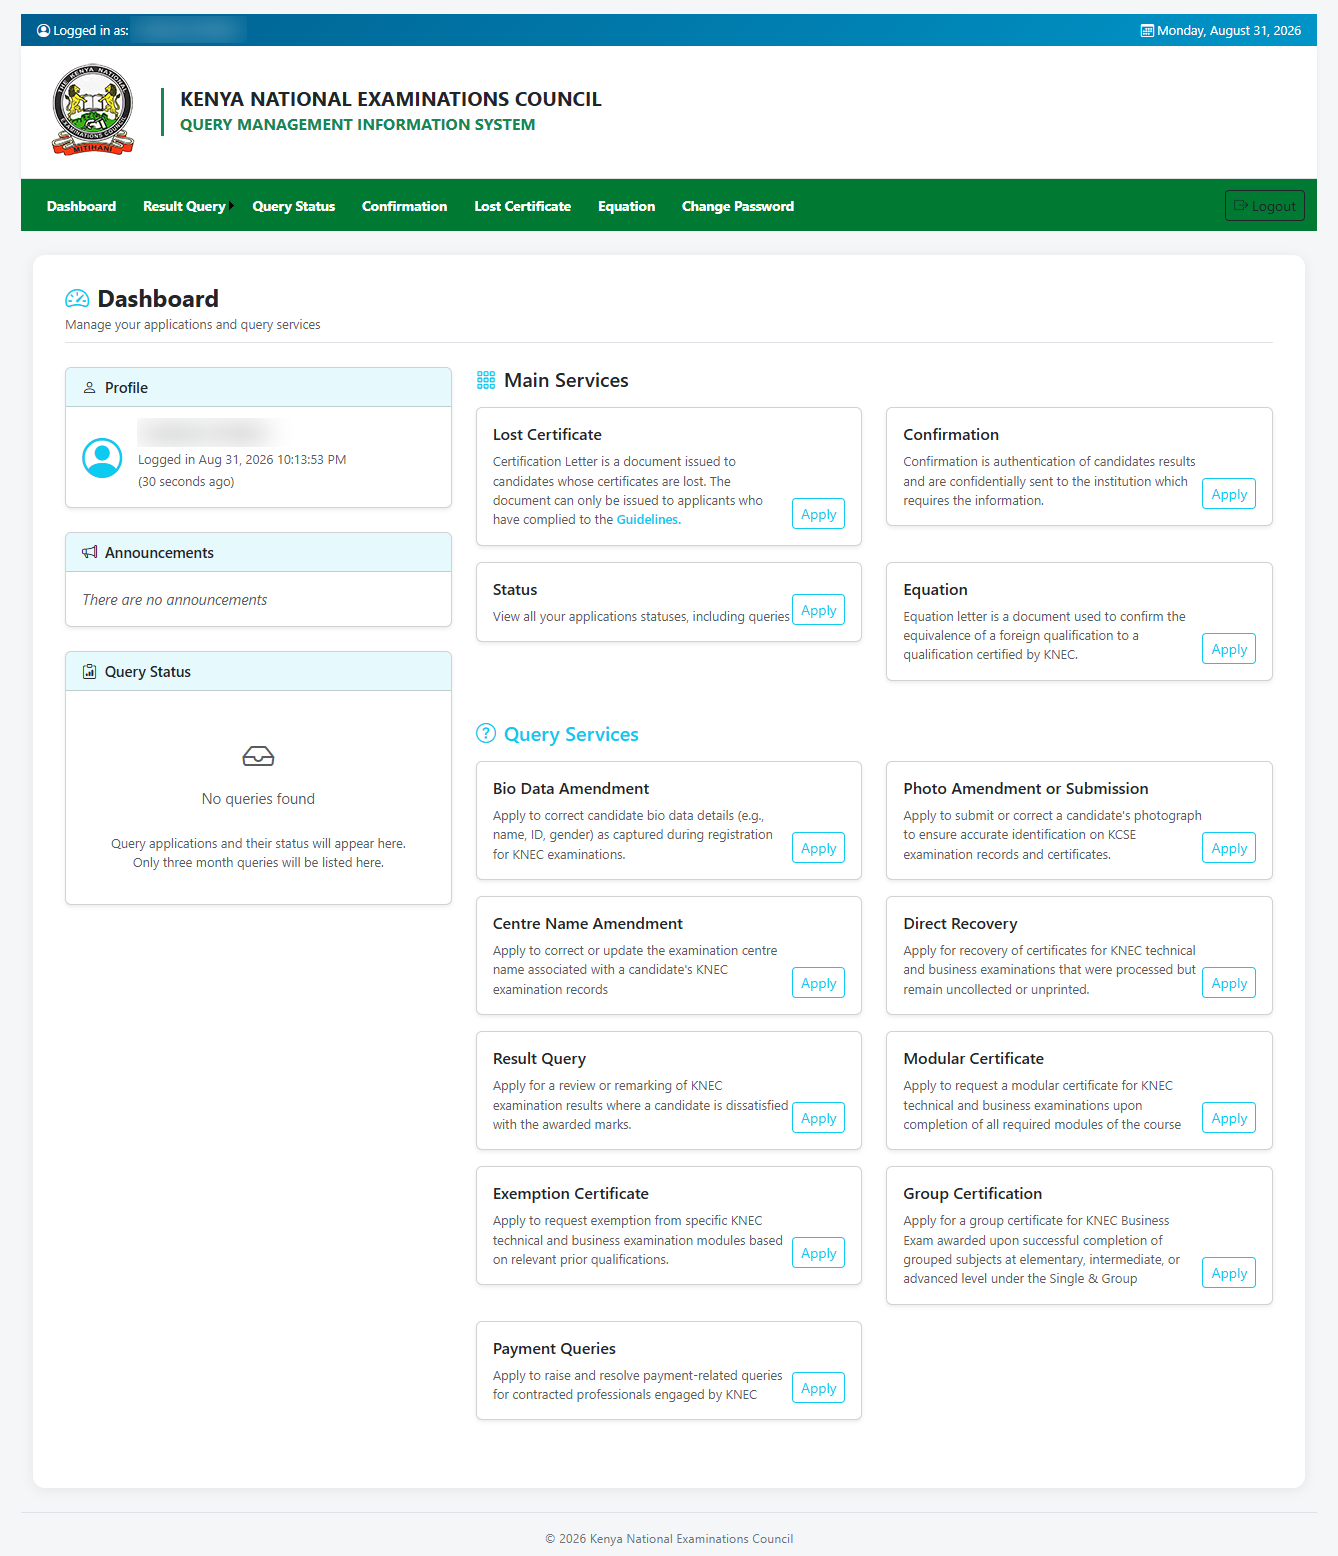Open the Guidelines link
This screenshot has width=1338, height=1556.
pyautogui.click(x=648, y=520)
